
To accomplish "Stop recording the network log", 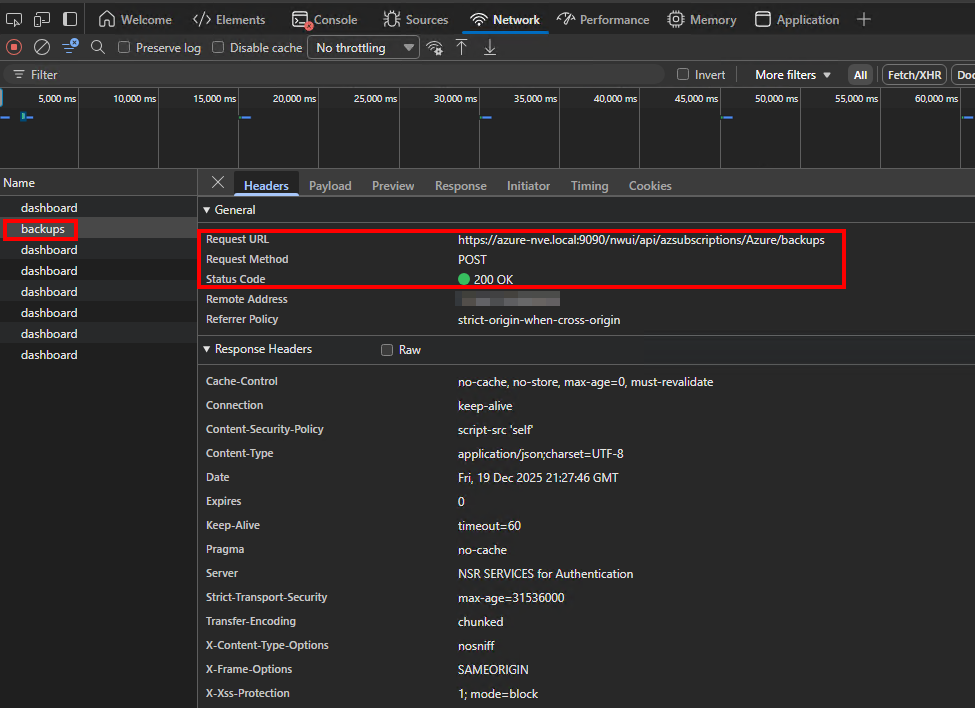I will click(14, 47).
